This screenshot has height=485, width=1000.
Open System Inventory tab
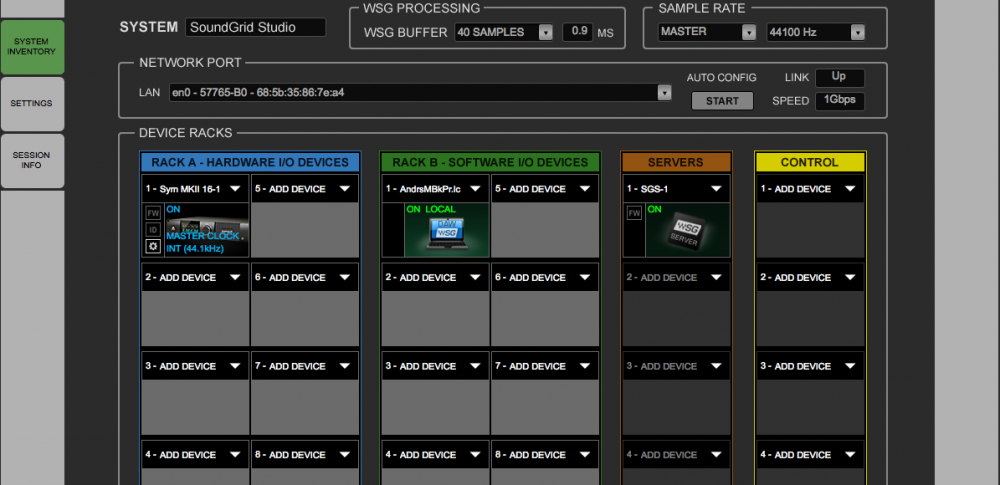32,47
